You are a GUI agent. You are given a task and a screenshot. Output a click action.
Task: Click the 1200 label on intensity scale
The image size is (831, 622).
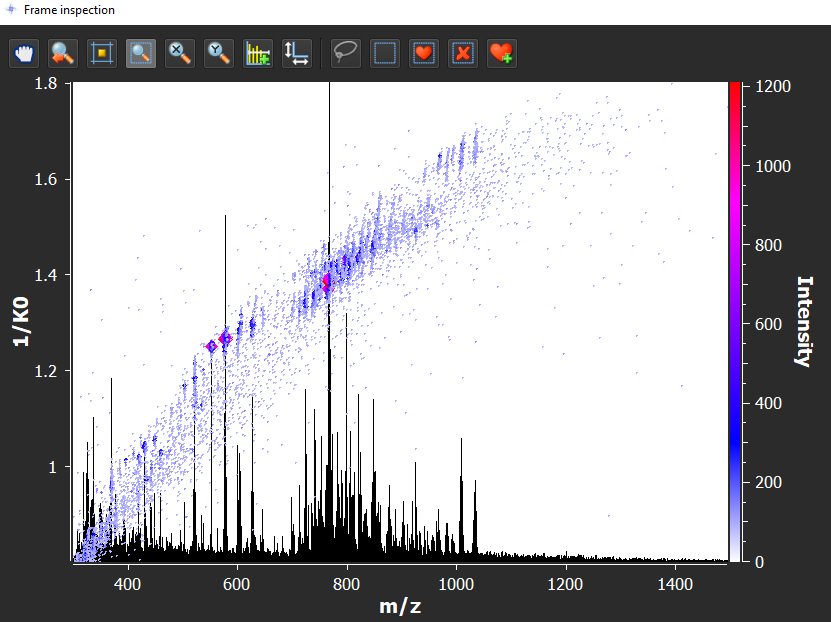(773, 86)
